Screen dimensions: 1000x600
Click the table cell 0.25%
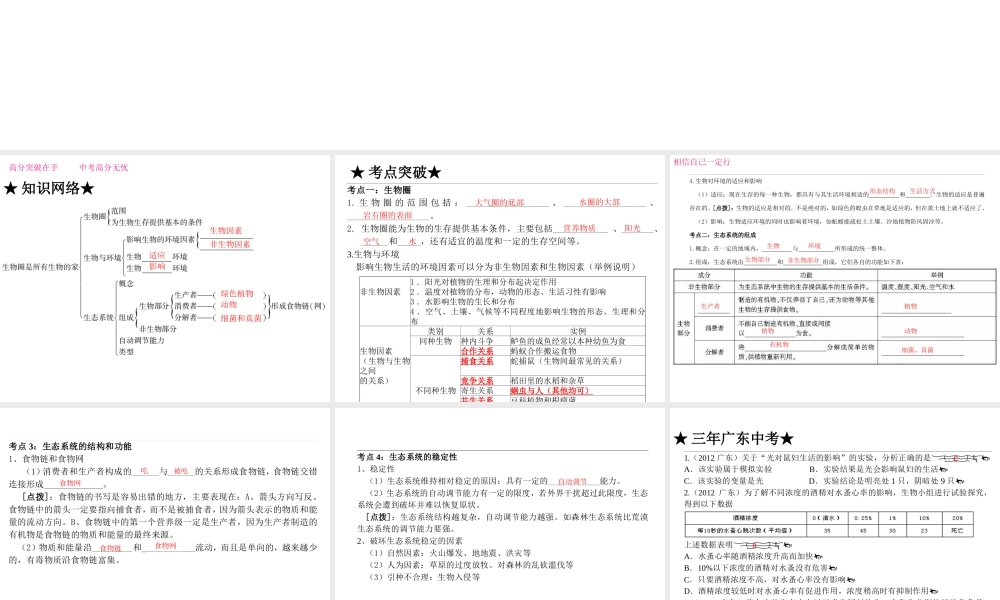[x=864, y=518]
